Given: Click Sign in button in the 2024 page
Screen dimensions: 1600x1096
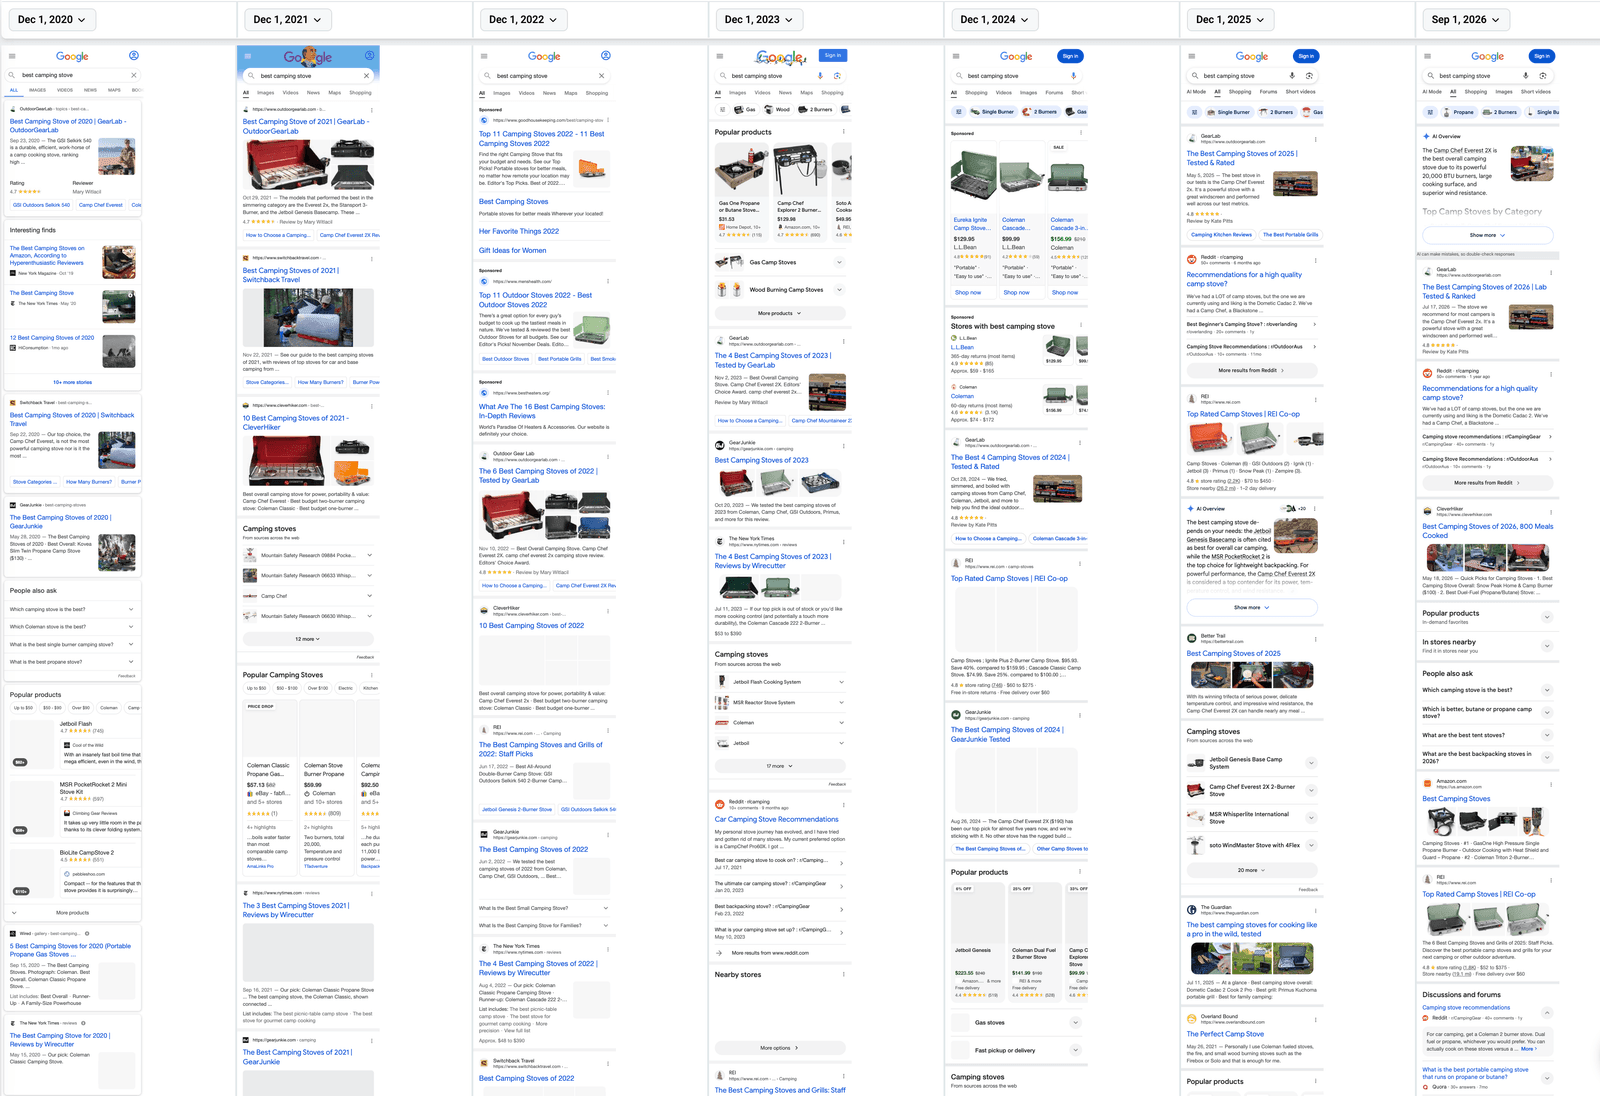Looking at the screenshot, I should (1070, 56).
